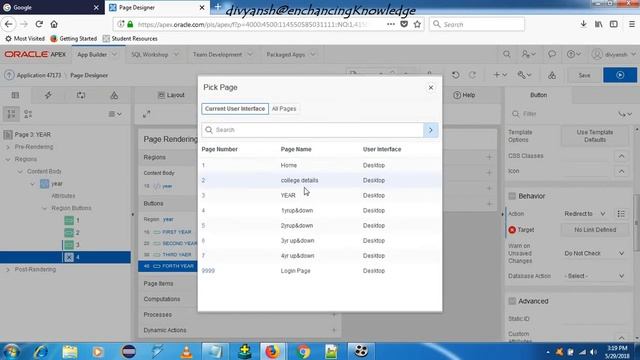Select the Rendering tree tab icon
Screen dimensions: 640x360
pos(16,95)
